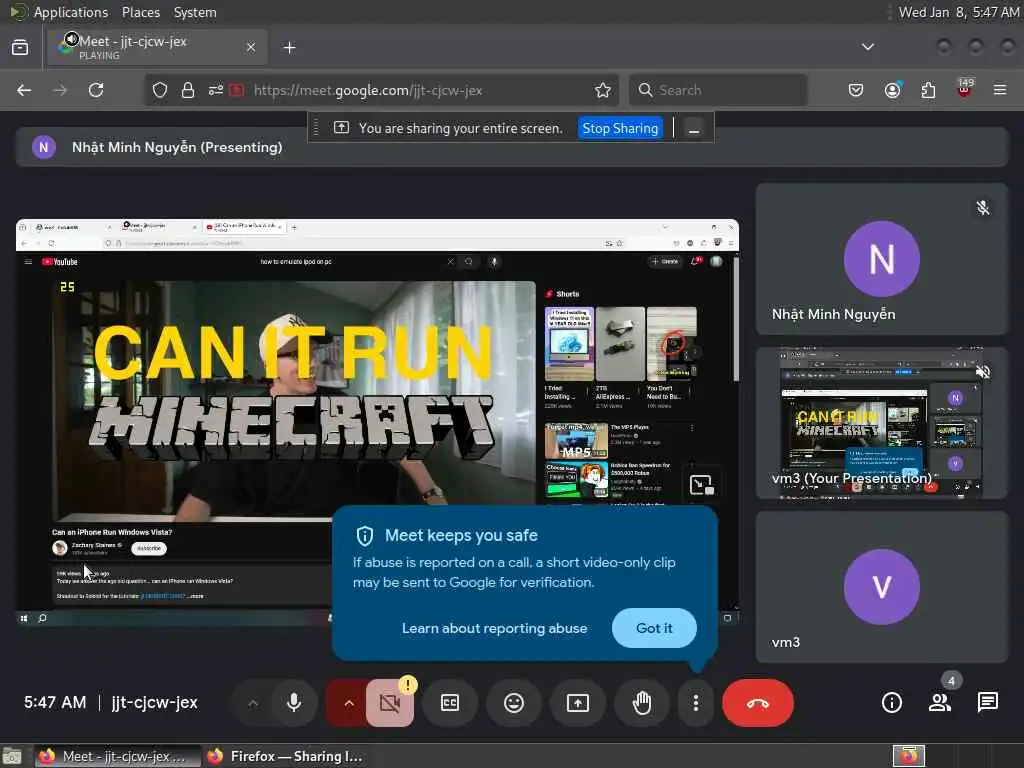Open tracking protection shield icon
The image size is (1024, 768).
pyautogui.click(x=160, y=90)
